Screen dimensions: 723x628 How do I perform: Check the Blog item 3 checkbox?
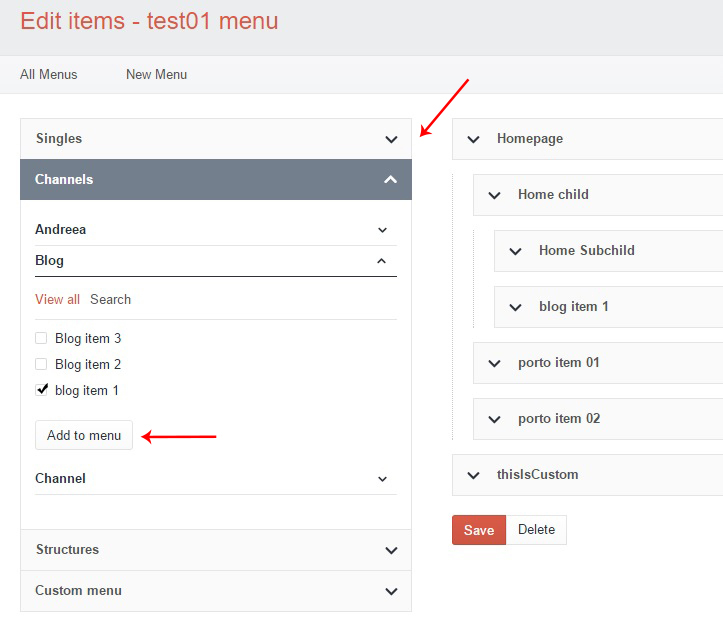pos(42,339)
